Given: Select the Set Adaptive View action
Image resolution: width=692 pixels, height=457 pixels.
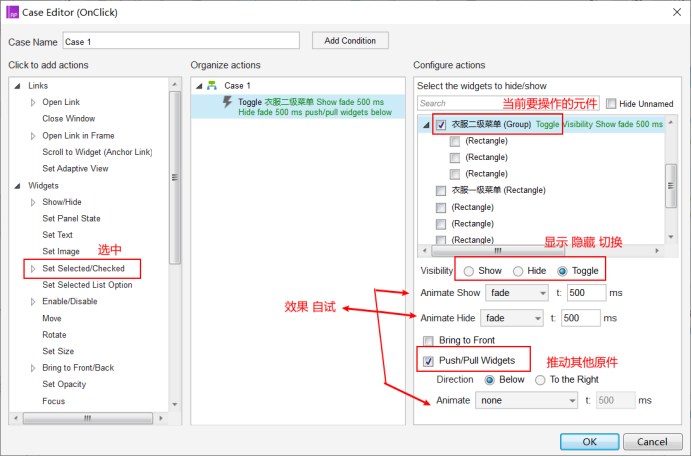Looking at the screenshot, I should (75, 169).
